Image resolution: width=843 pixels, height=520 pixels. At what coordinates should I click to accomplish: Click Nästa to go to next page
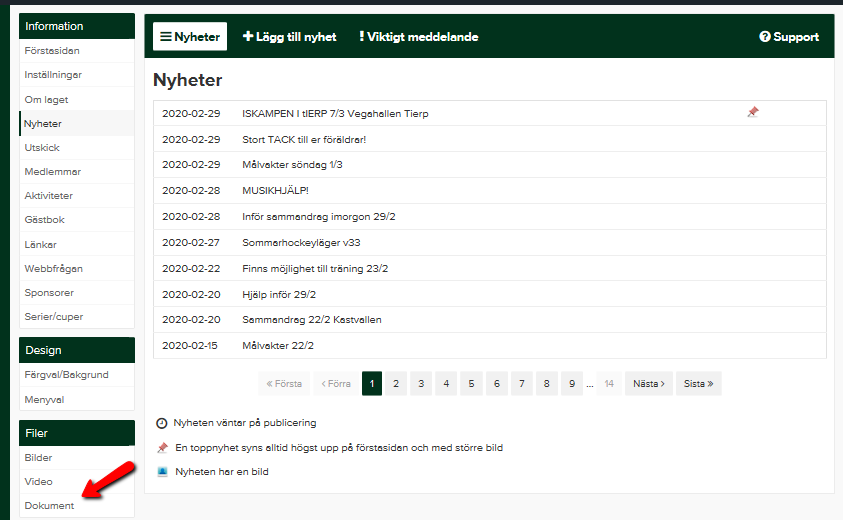[x=648, y=383]
